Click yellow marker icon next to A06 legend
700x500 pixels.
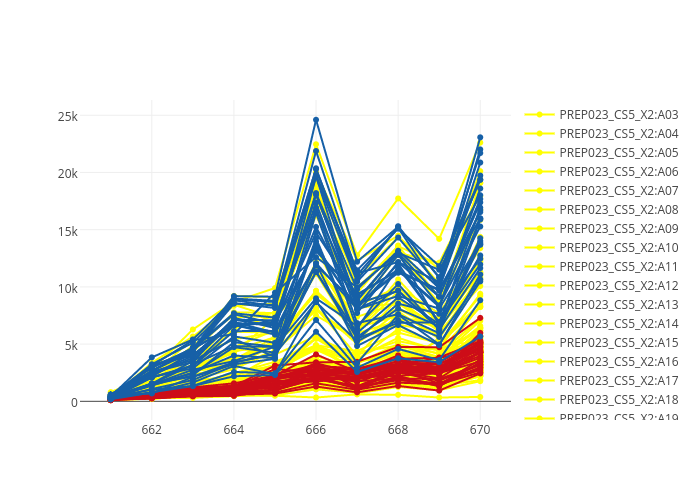point(540,172)
